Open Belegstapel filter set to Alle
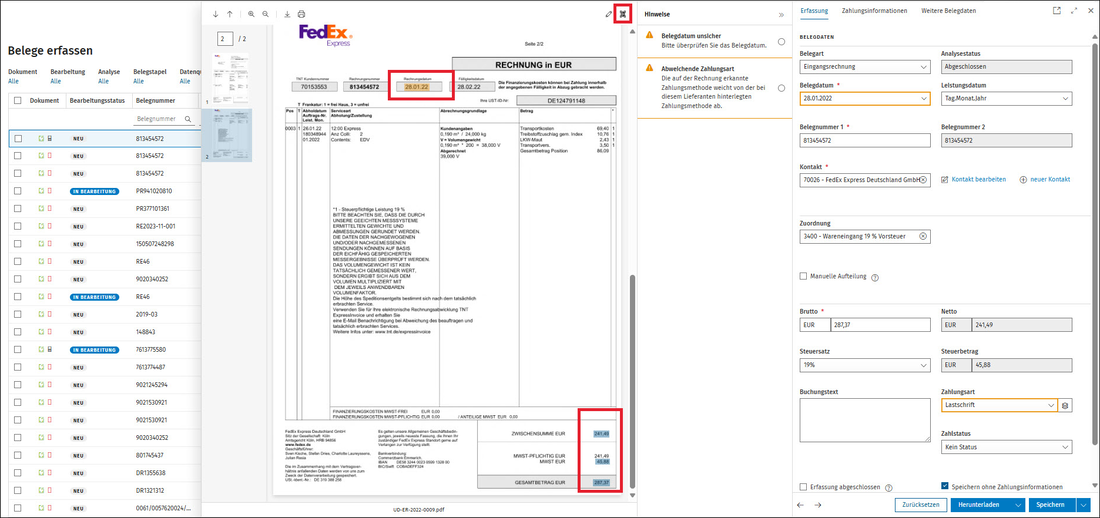This screenshot has width=1100, height=518. (x=138, y=81)
